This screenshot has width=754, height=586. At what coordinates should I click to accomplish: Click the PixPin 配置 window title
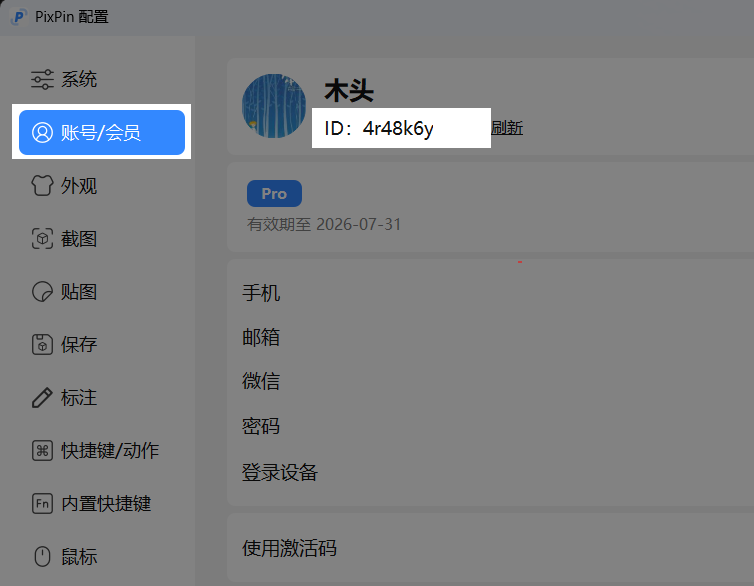tap(72, 17)
